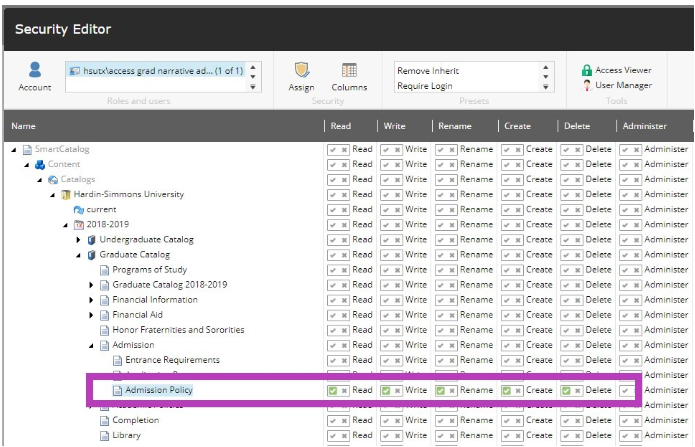695x447 pixels.
Task: Open User Manager via its person icon
Action: (587, 85)
